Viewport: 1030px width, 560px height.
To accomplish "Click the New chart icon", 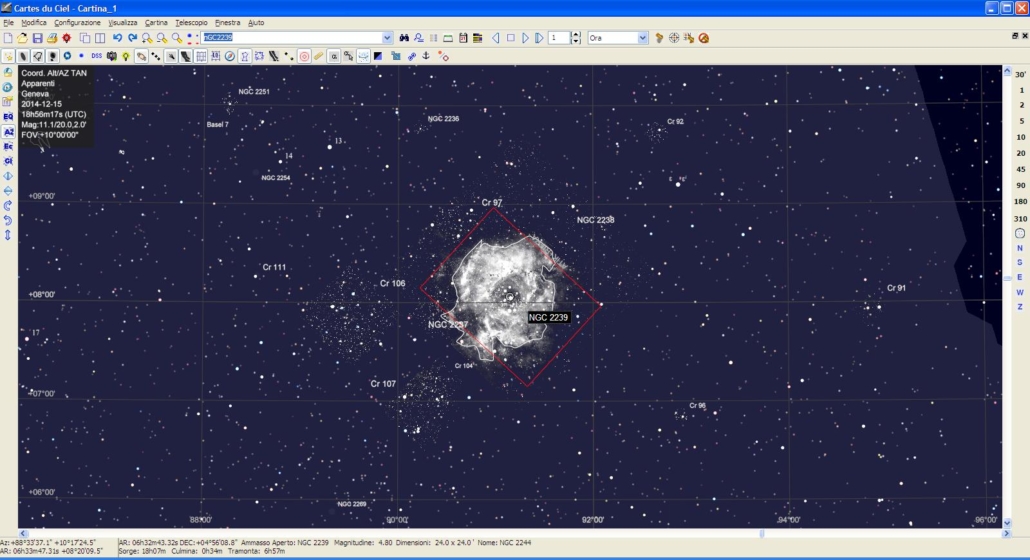I will pyautogui.click(x=8, y=38).
